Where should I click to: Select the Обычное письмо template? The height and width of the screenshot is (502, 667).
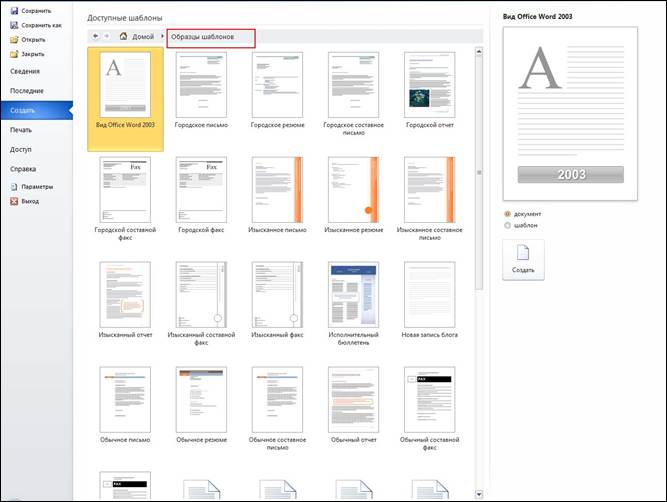[x=125, y=405]
